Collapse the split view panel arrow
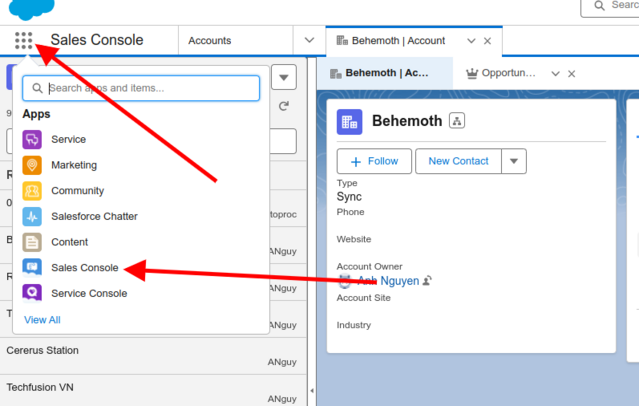639x406 pixels. click(312, 391)
